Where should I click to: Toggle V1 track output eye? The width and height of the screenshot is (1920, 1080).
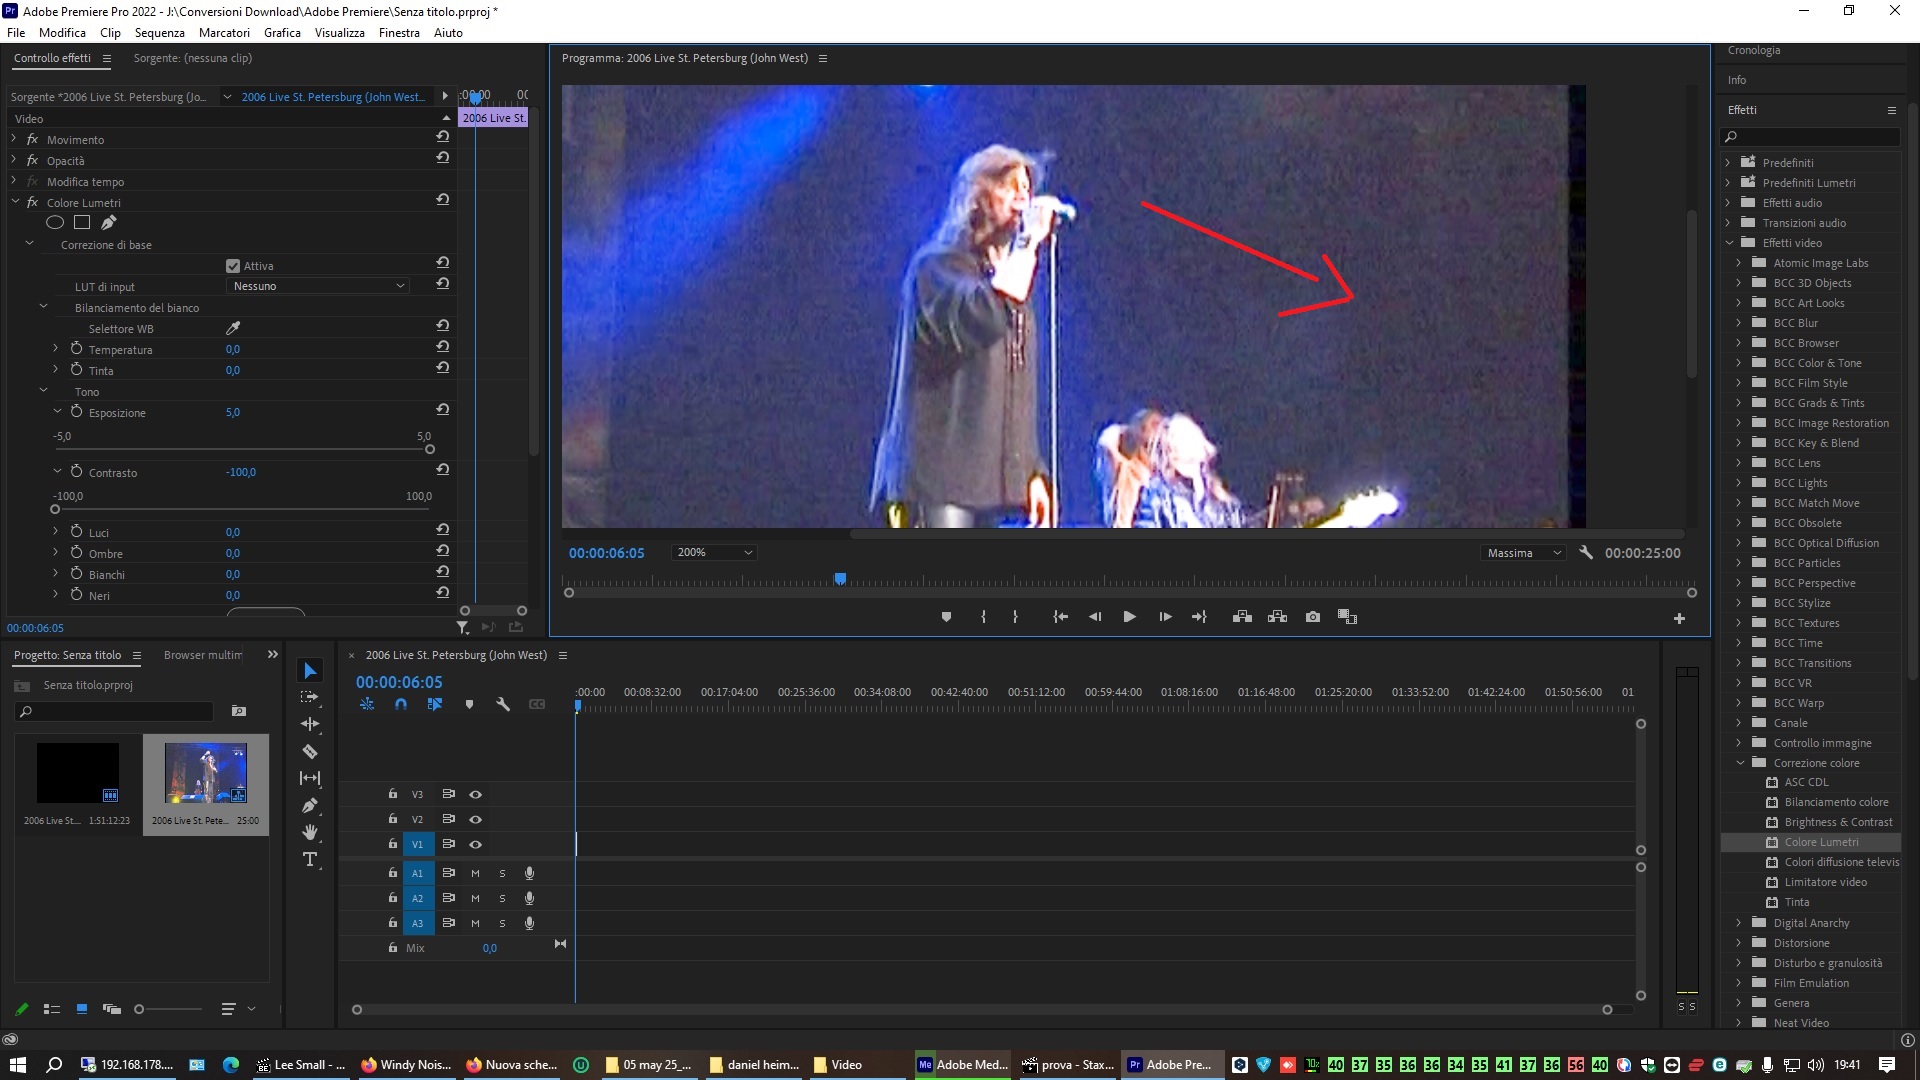tap(476, 844)
